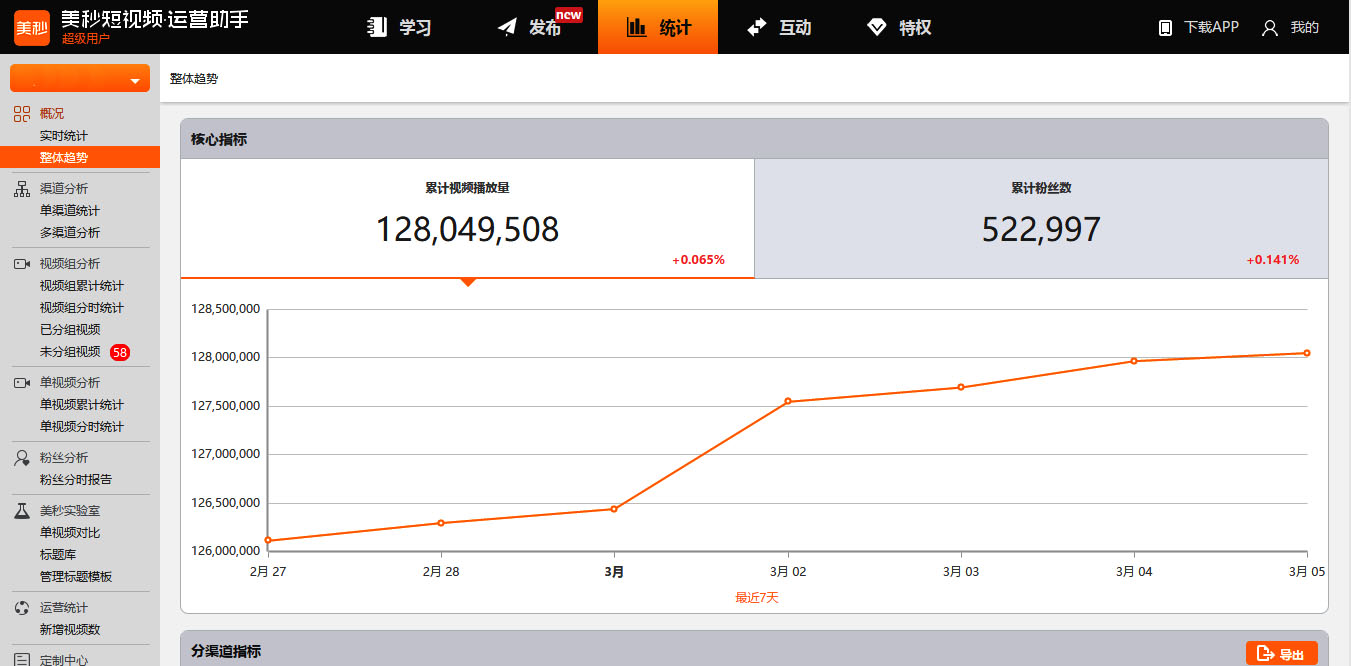This screenshot has width=1351, height=666.
Task: Open the orange account dropdown selector
Action: [80, 79]
